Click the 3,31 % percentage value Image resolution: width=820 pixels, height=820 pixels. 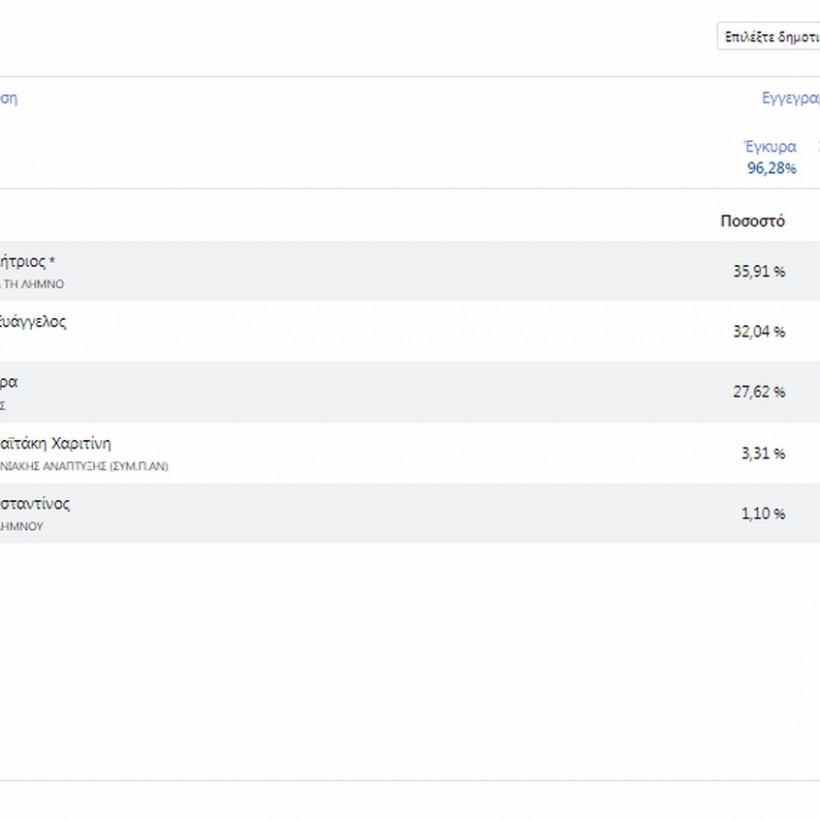point(762,454)
